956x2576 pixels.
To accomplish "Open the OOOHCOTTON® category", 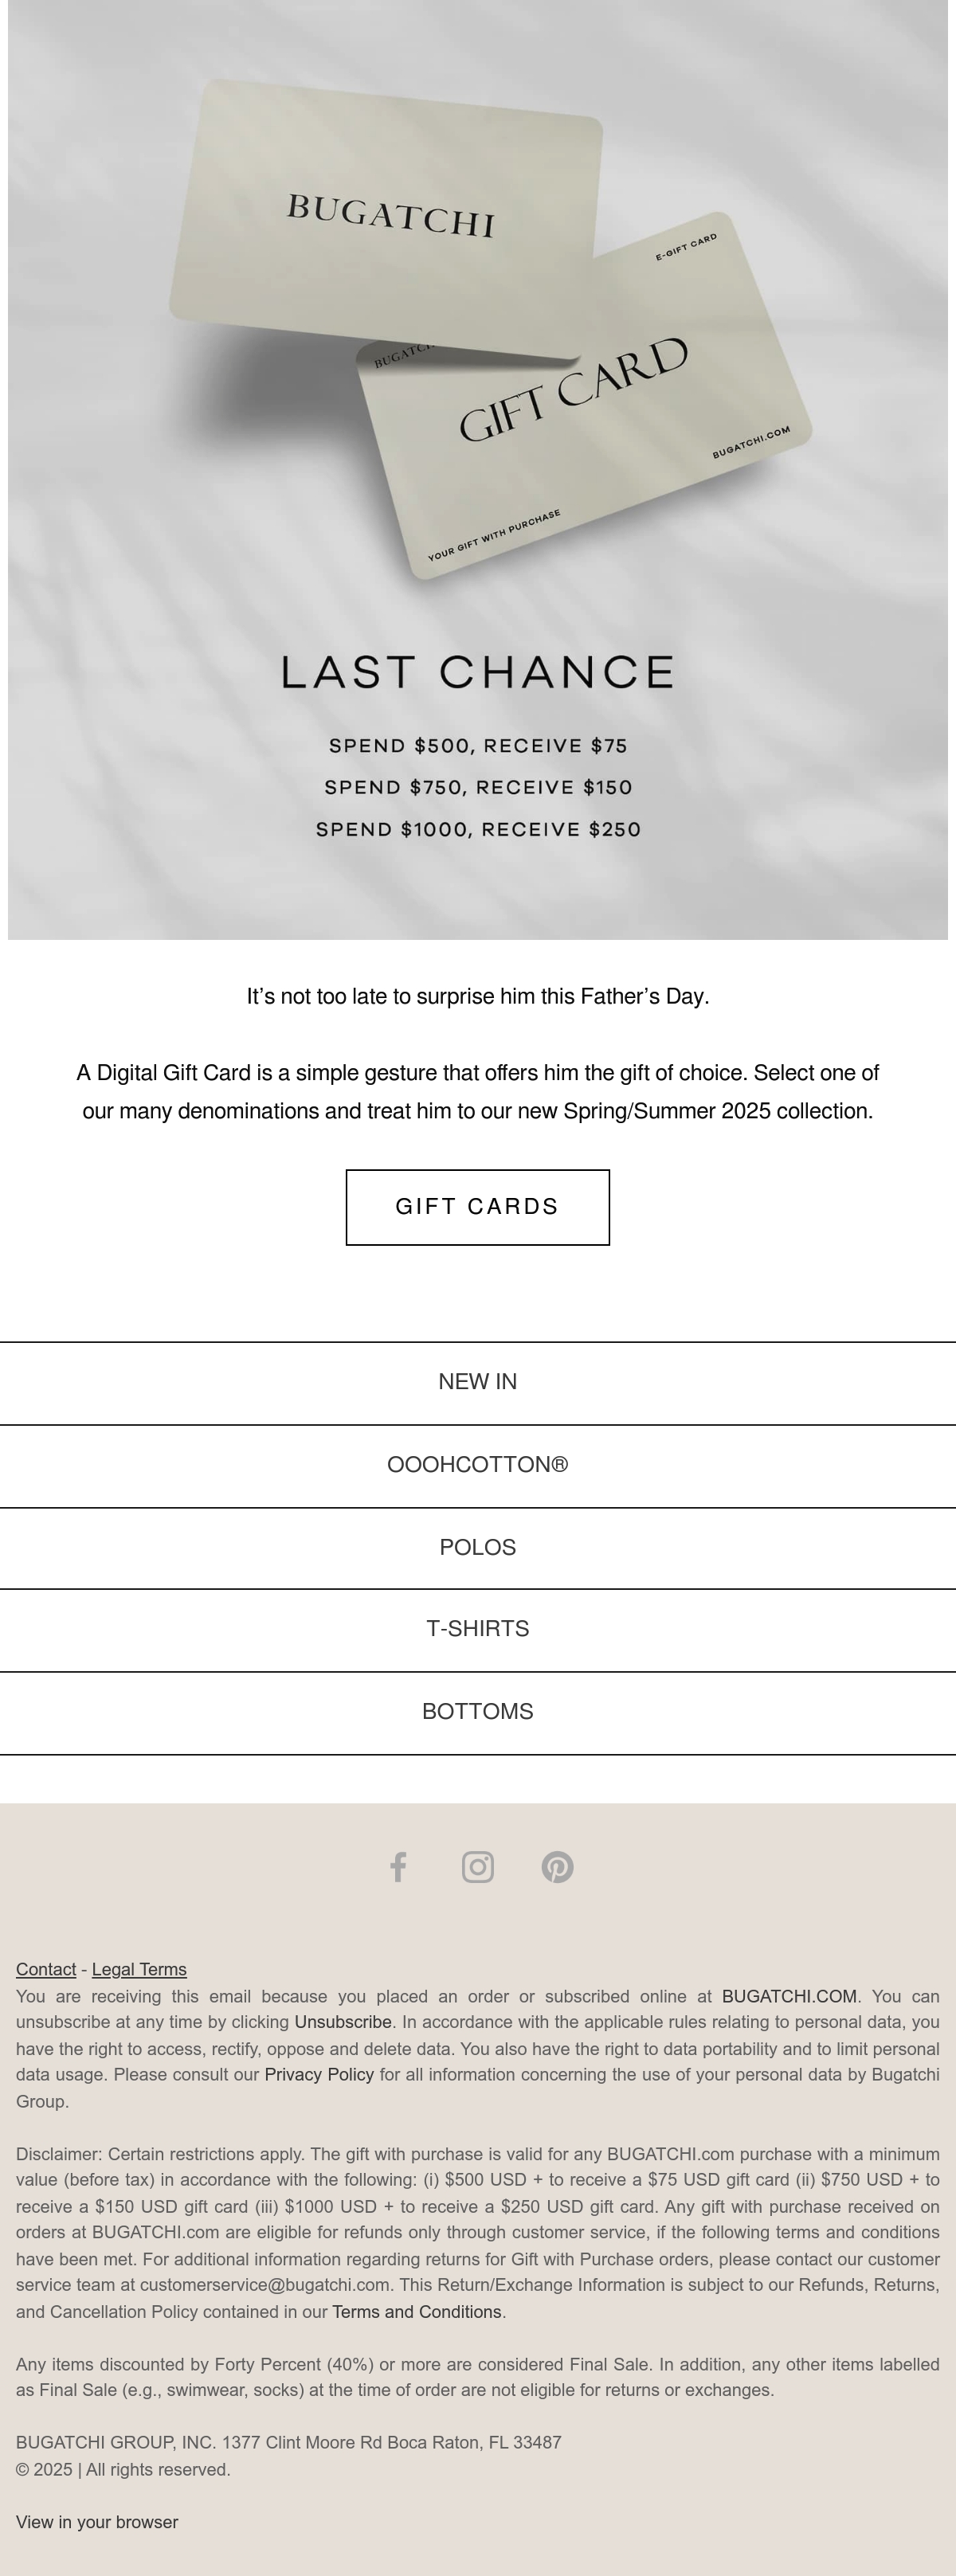I will 478,1465.
